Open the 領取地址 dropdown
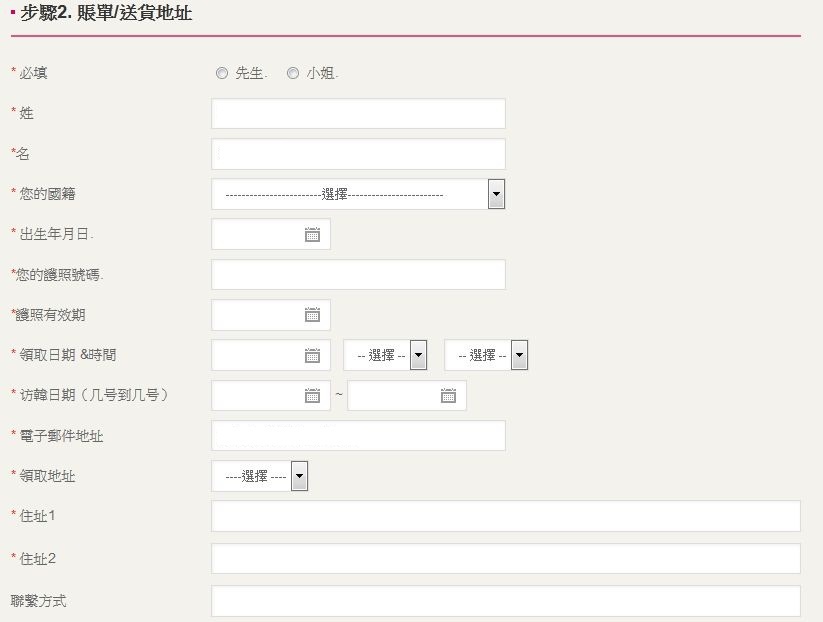The width and height of the screenshot is (823, 622). (260, 476)
